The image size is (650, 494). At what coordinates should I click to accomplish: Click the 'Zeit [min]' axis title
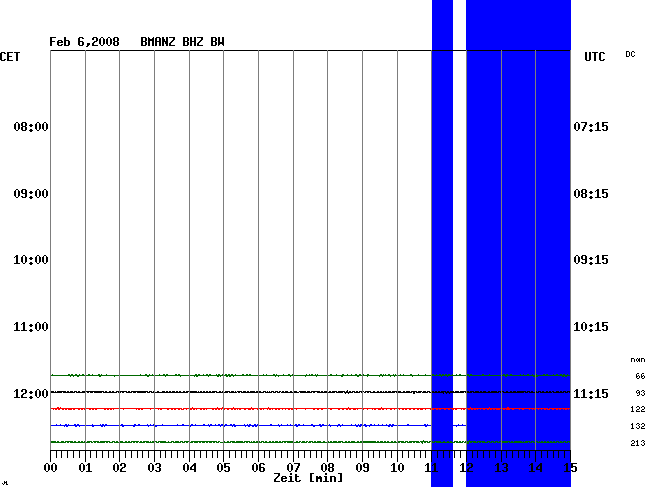(x=308, y=478)
